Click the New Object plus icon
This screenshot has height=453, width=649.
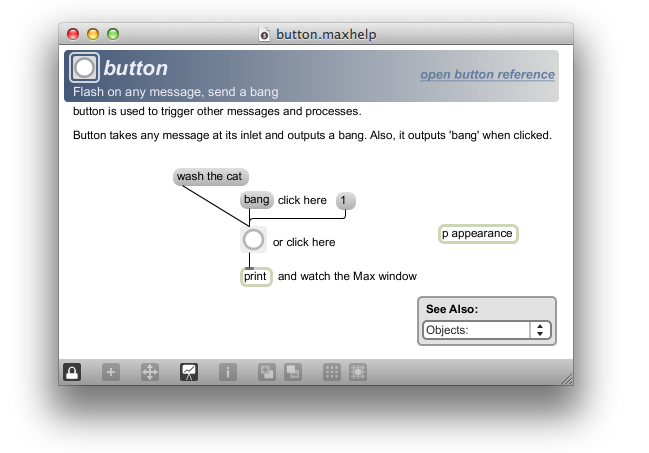pyautogui.click(x=111, y=372)
